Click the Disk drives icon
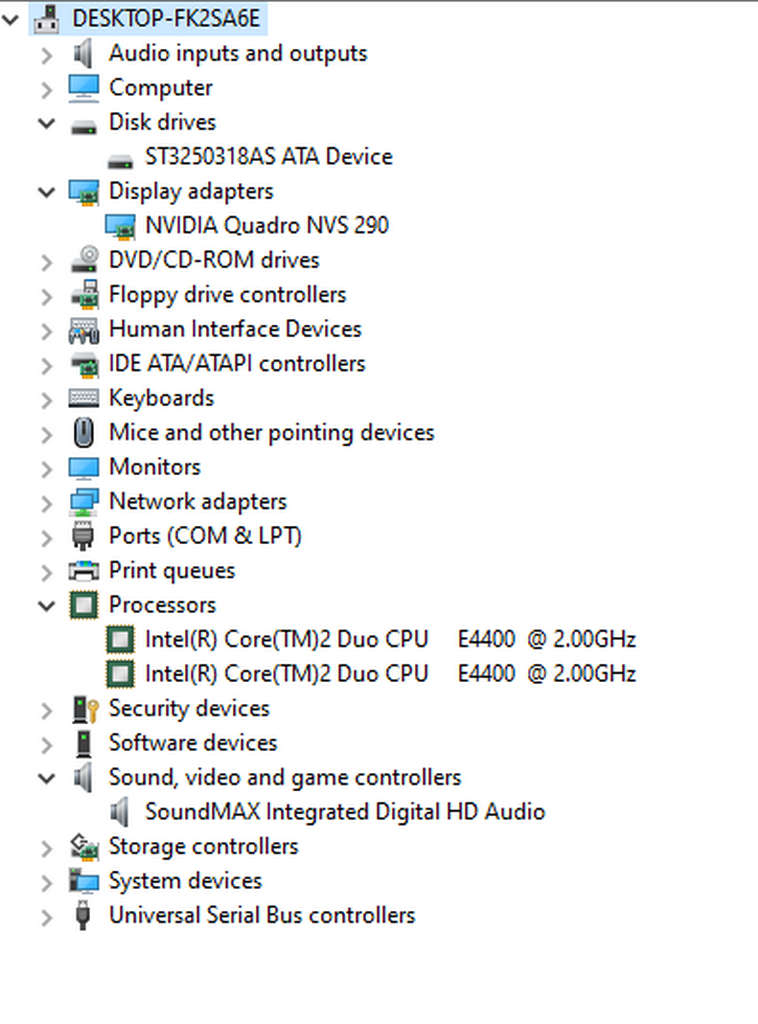Image resolution: width=758 pixels, height=1024 pixels. pyautogui.click(x=84, y=123)
